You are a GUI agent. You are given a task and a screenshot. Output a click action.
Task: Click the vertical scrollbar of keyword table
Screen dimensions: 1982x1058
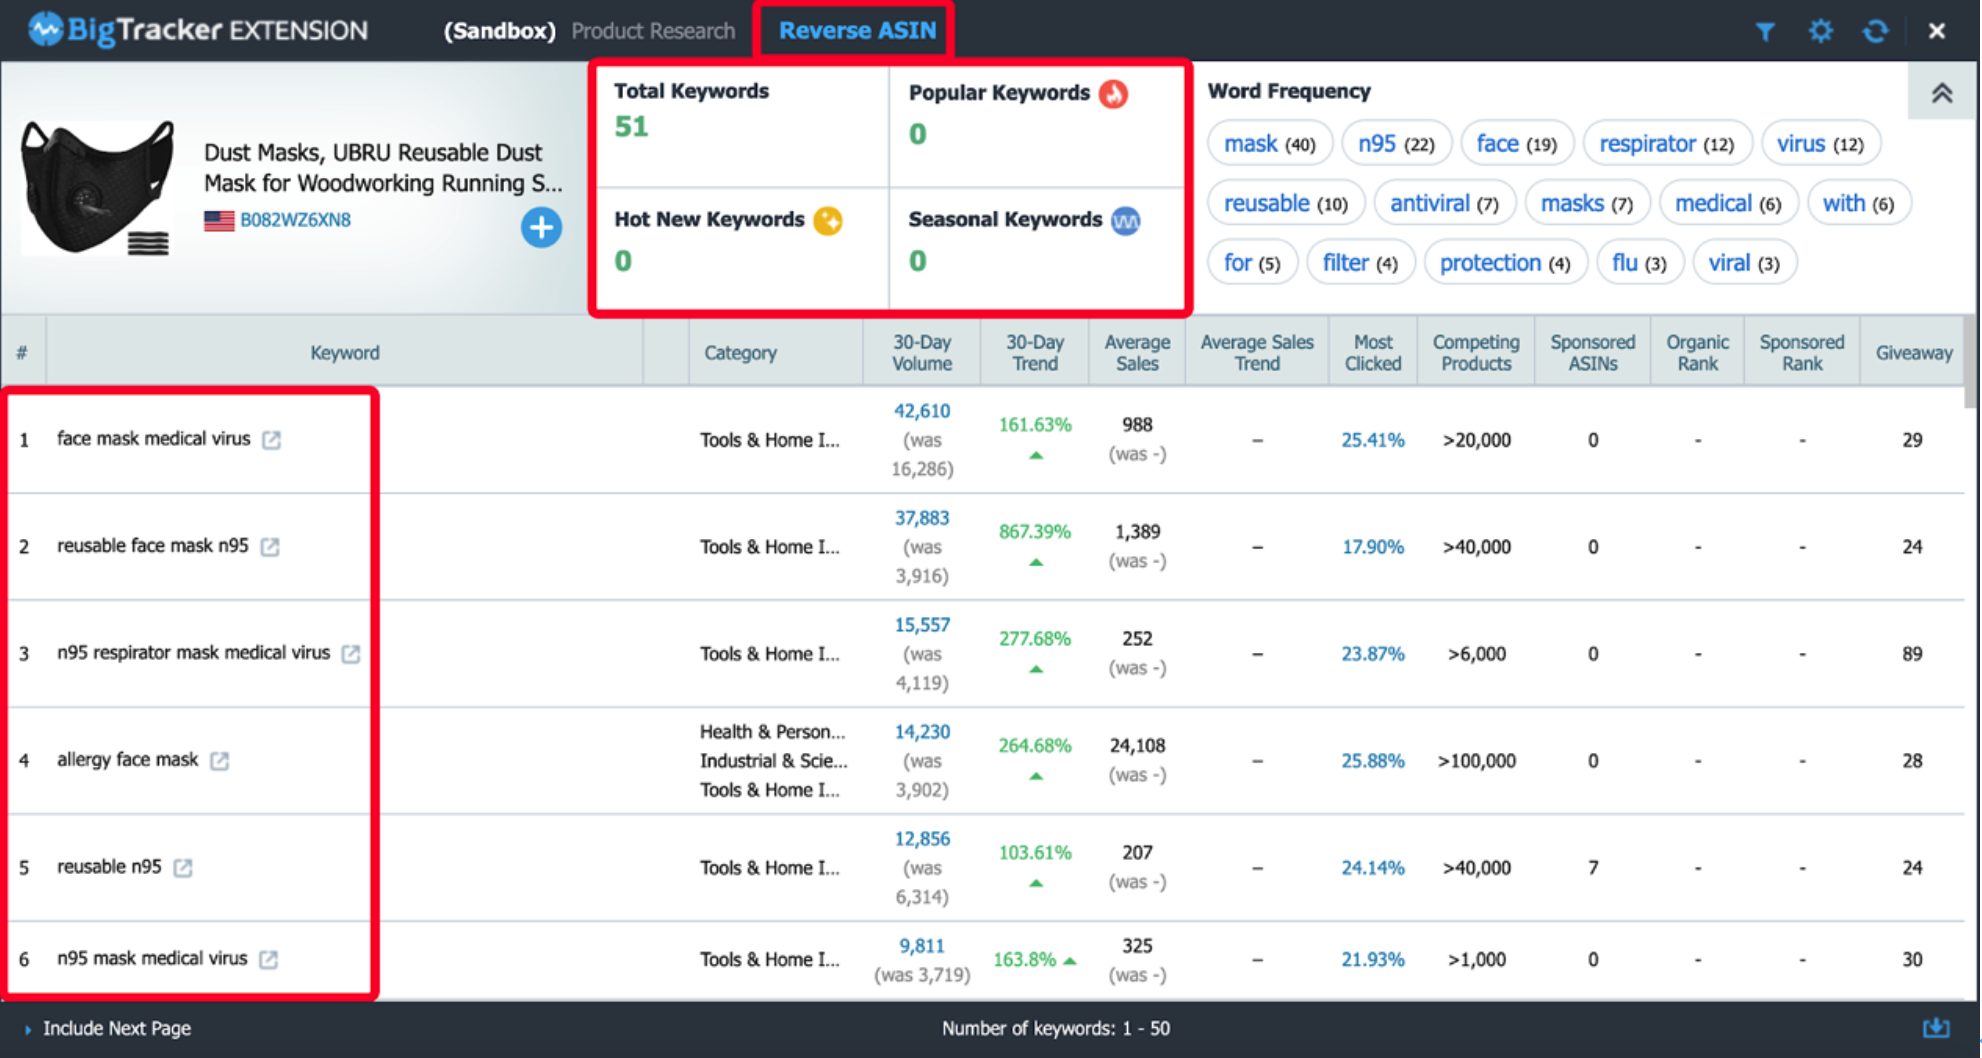1970,362
